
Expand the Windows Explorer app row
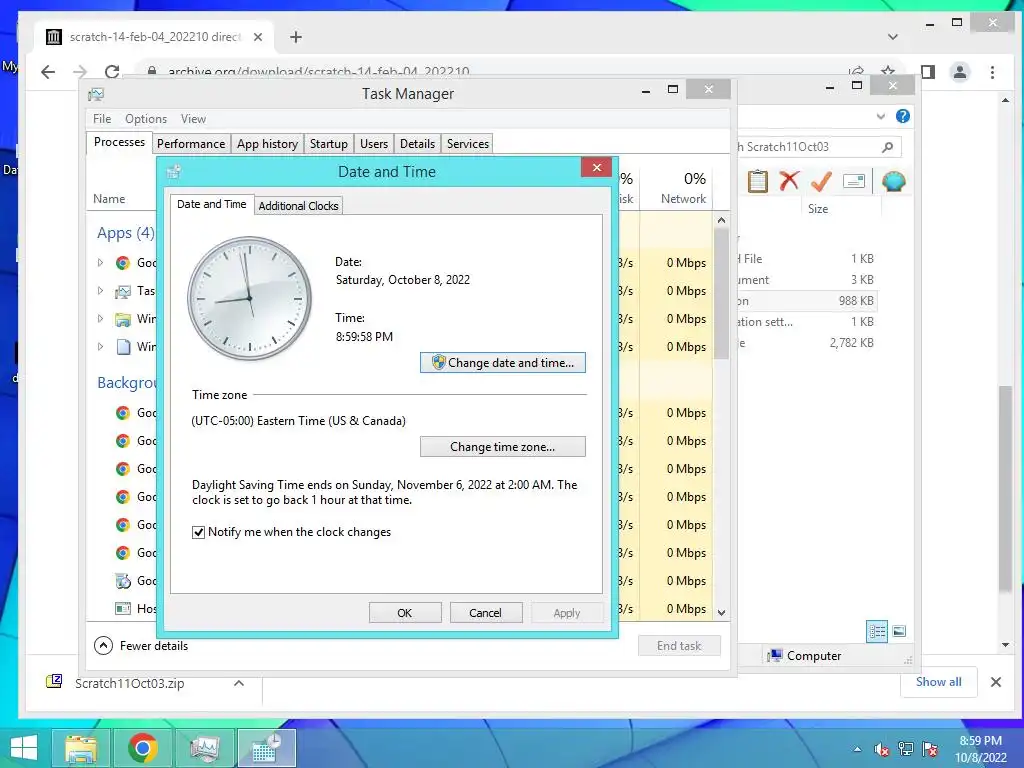pyautogui.click(x=100, y=319)
